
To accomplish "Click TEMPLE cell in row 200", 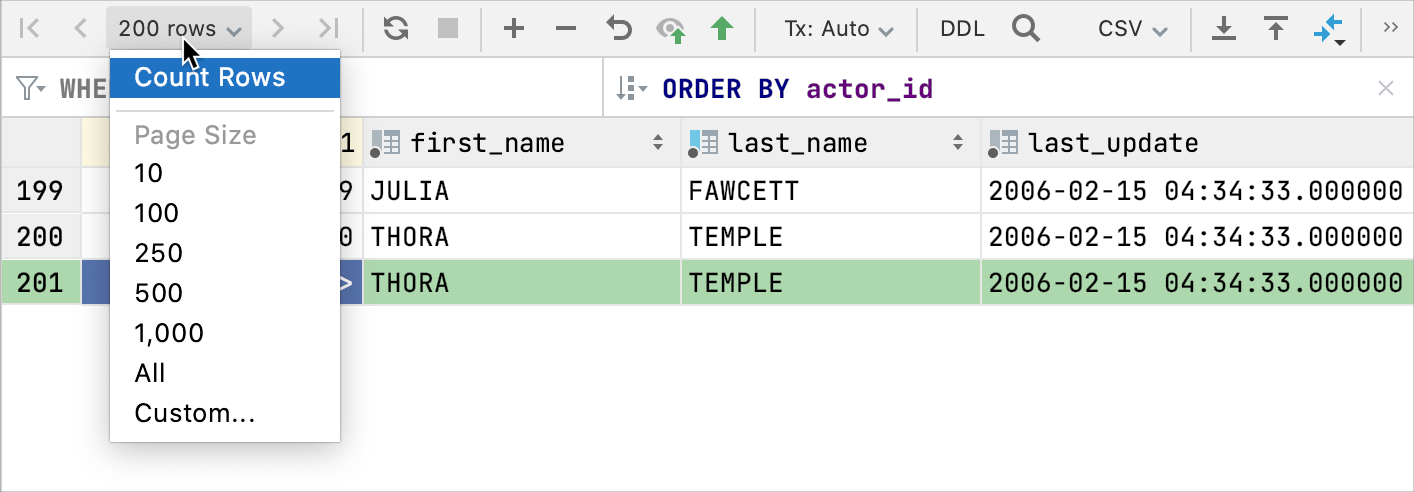I will click(x=831, y=236).
